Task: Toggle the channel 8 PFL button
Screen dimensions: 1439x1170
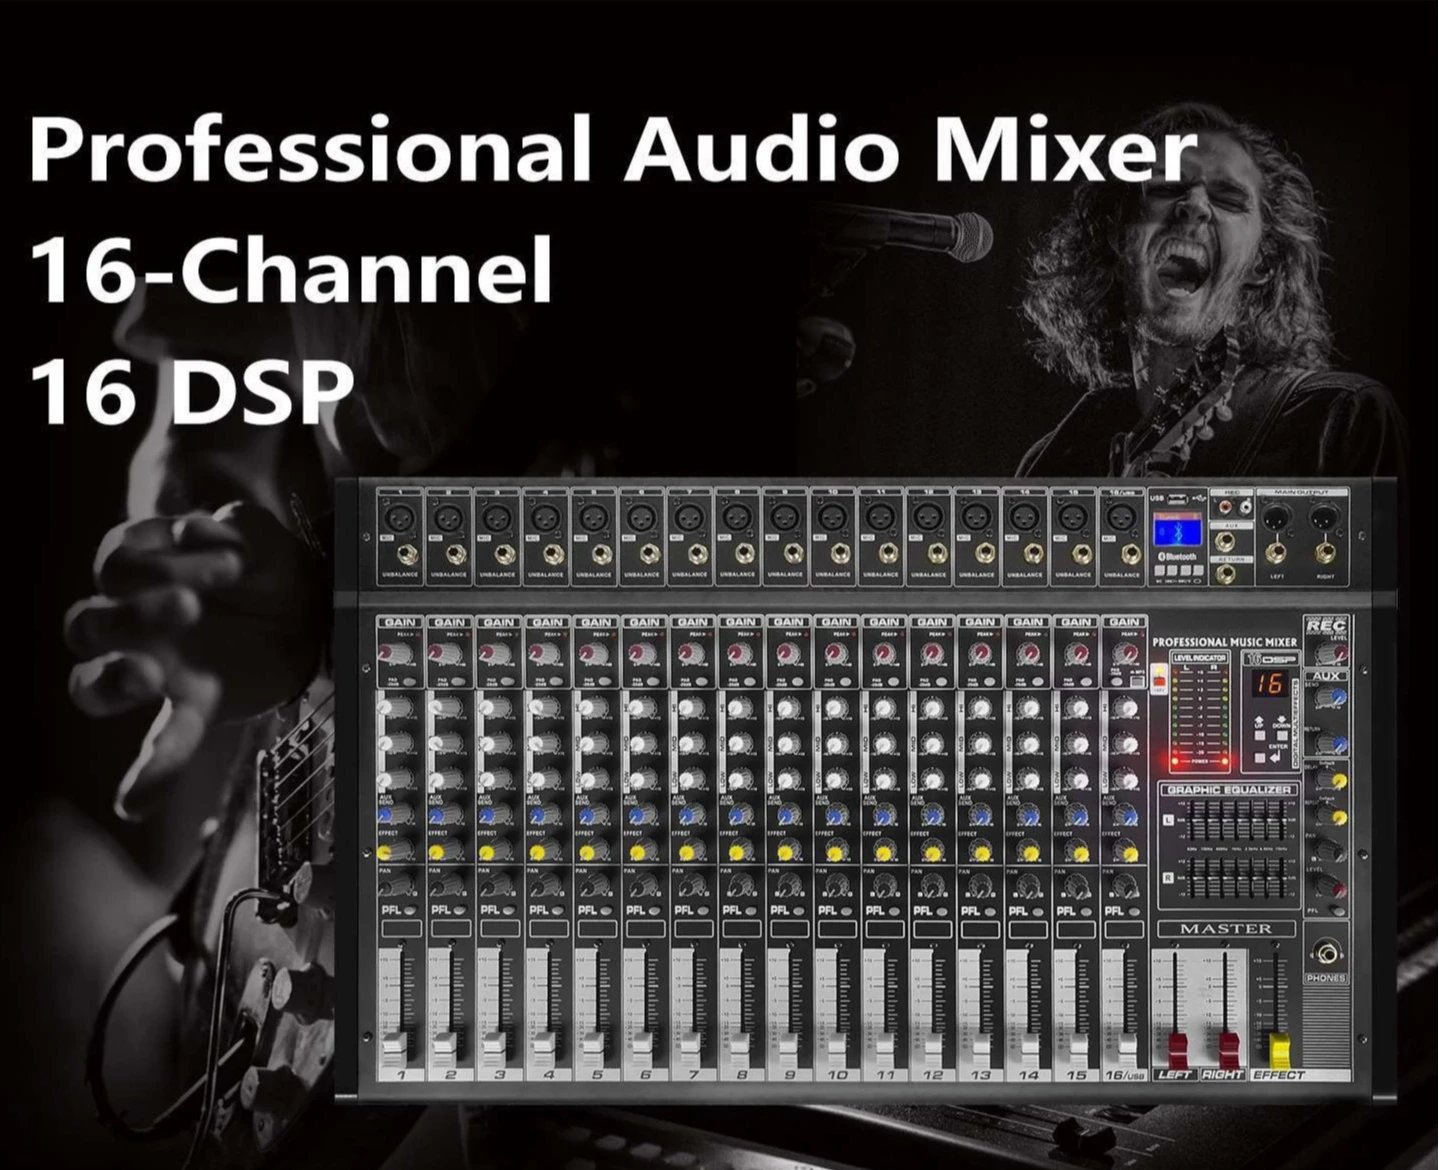Action: (753, 911)
